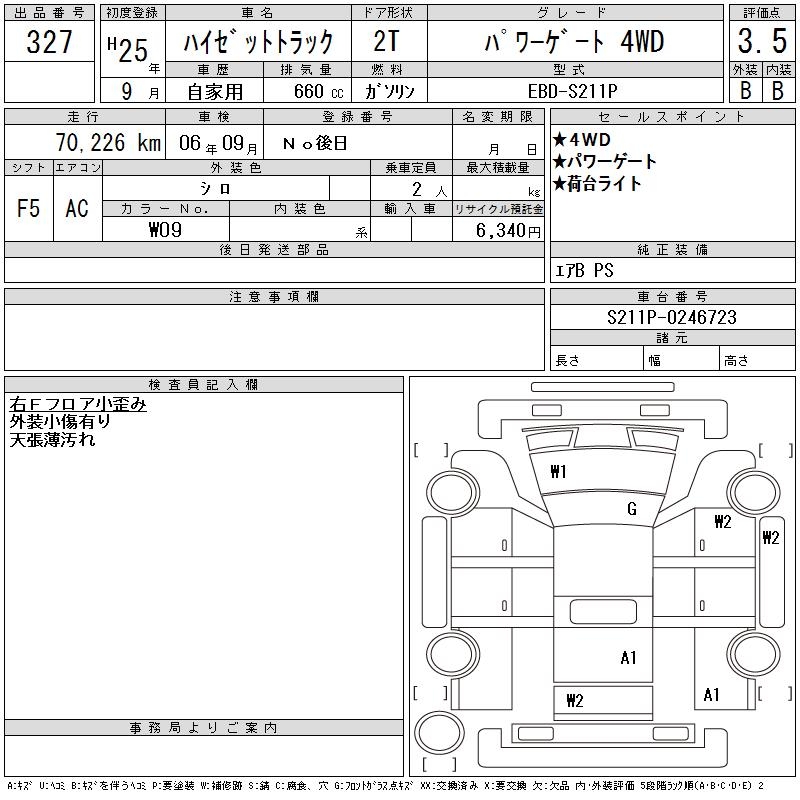Click the 長さ dimension label
Image resolution: width=800 pixels, height=800 pixels.
click(x=568, y=361)
